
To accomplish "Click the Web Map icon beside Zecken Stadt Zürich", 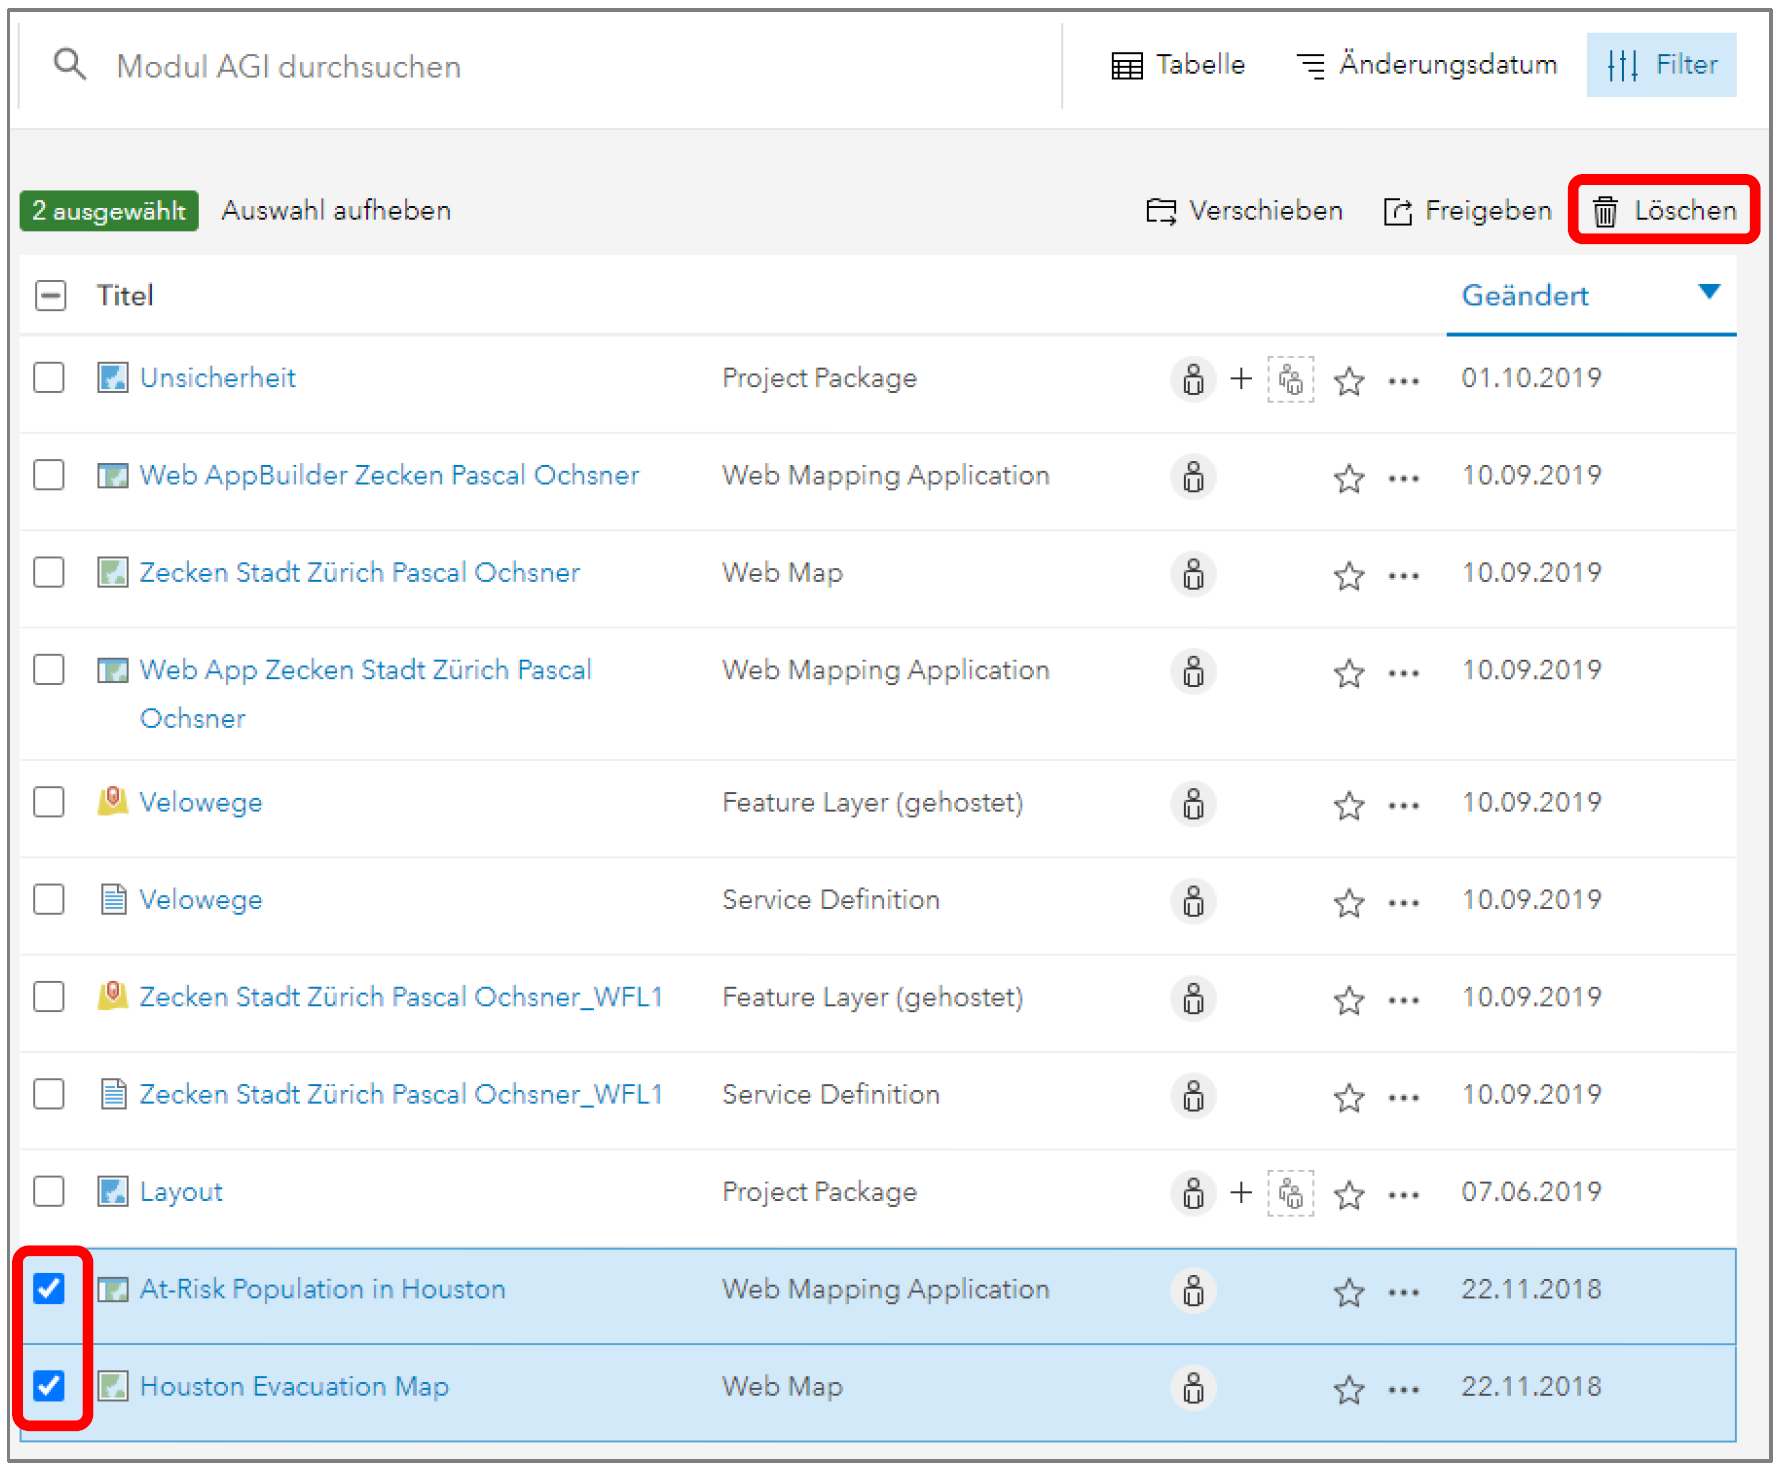I will [113, 573].
